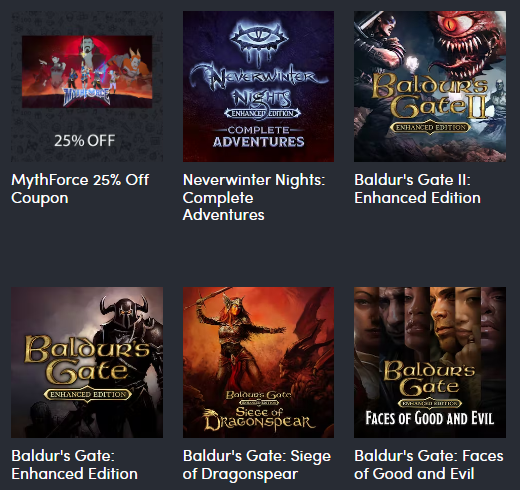520x490 pixels.
Task: Open Faces of Good and Evil cover
Action: pos(430,362)
